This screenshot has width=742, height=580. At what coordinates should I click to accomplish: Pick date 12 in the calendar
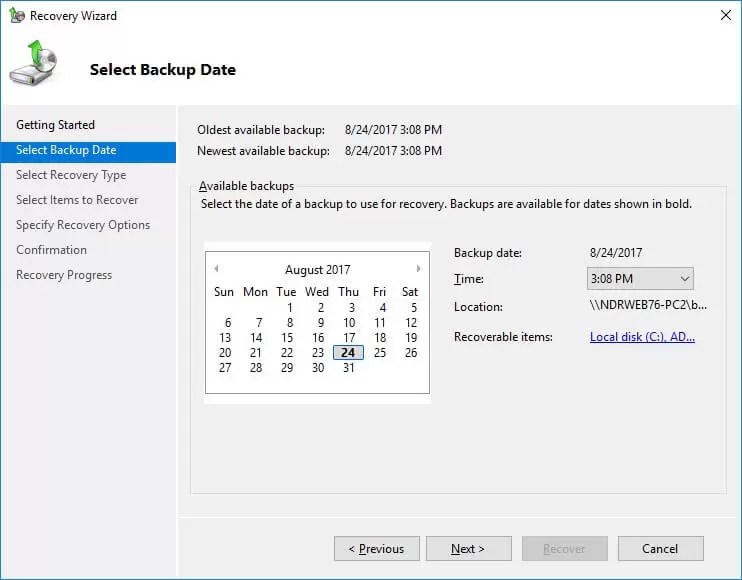[411, 323]
